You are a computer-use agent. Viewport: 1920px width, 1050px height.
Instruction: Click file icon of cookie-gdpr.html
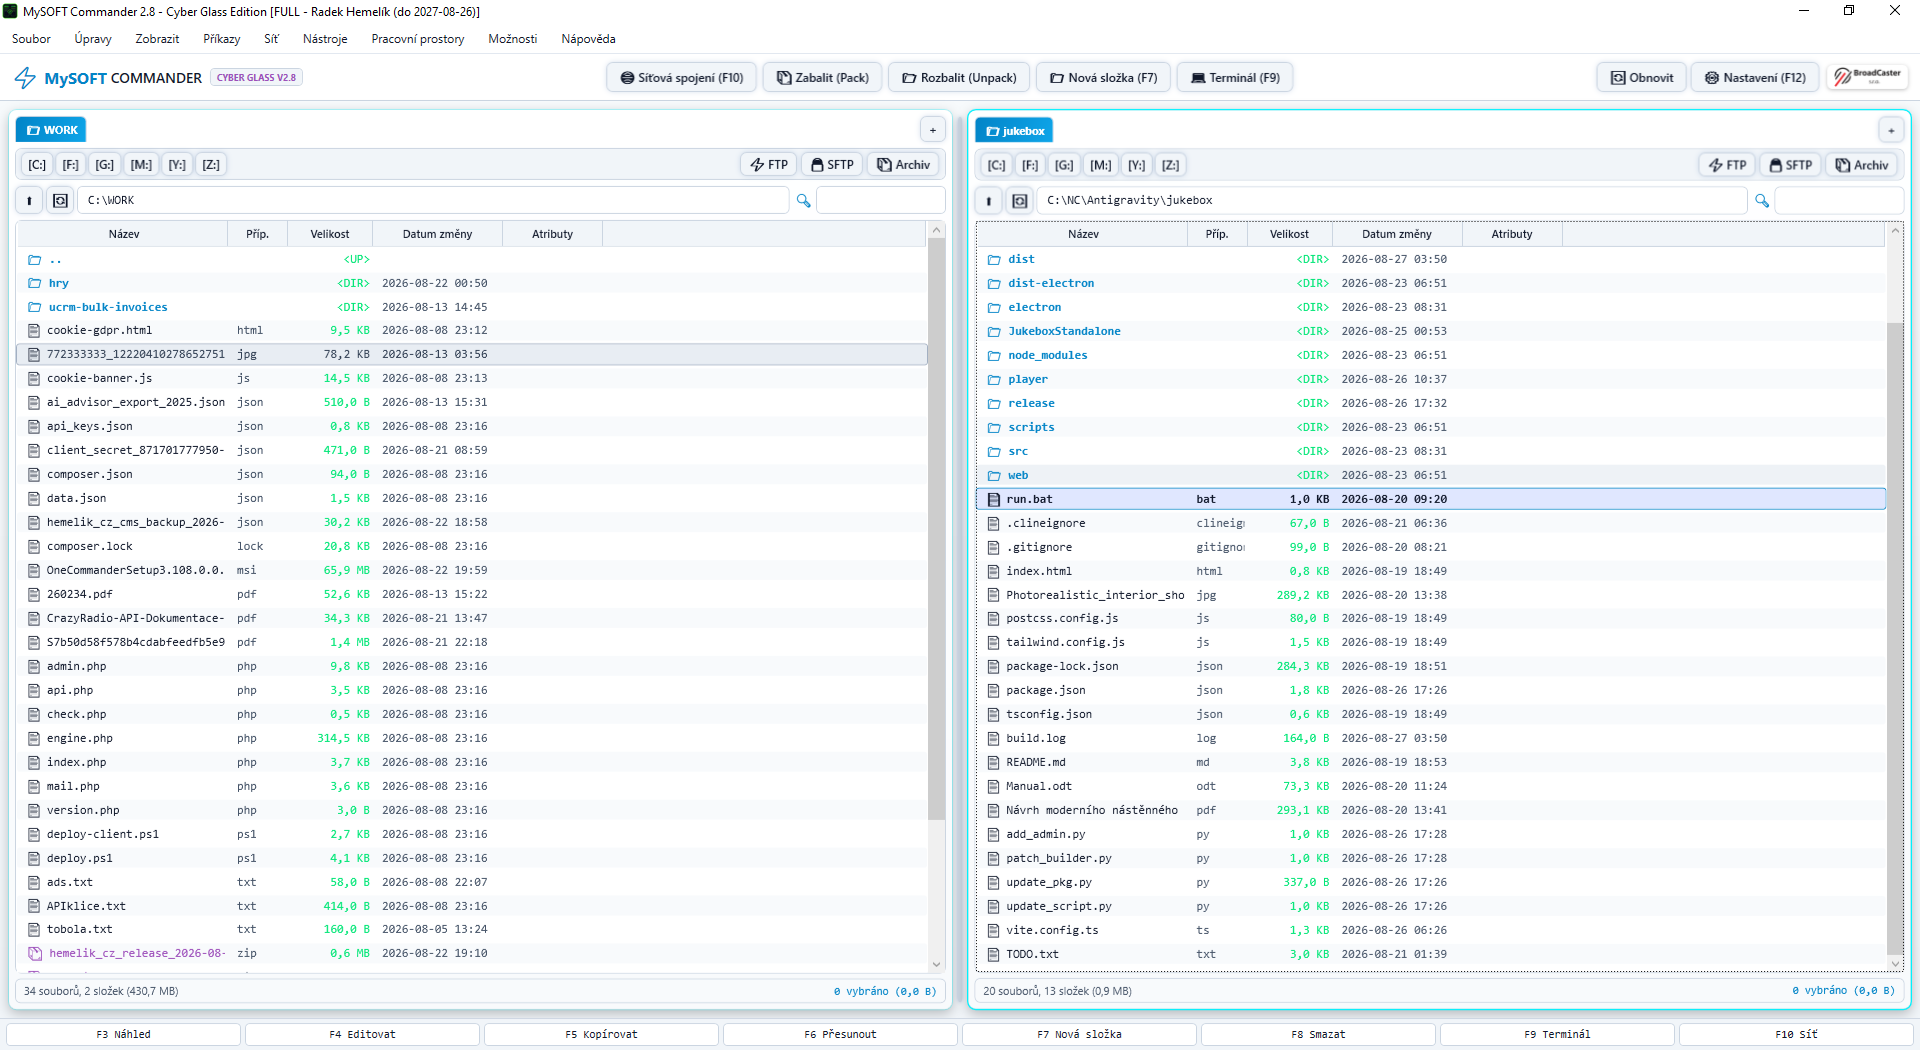[34, 331]
